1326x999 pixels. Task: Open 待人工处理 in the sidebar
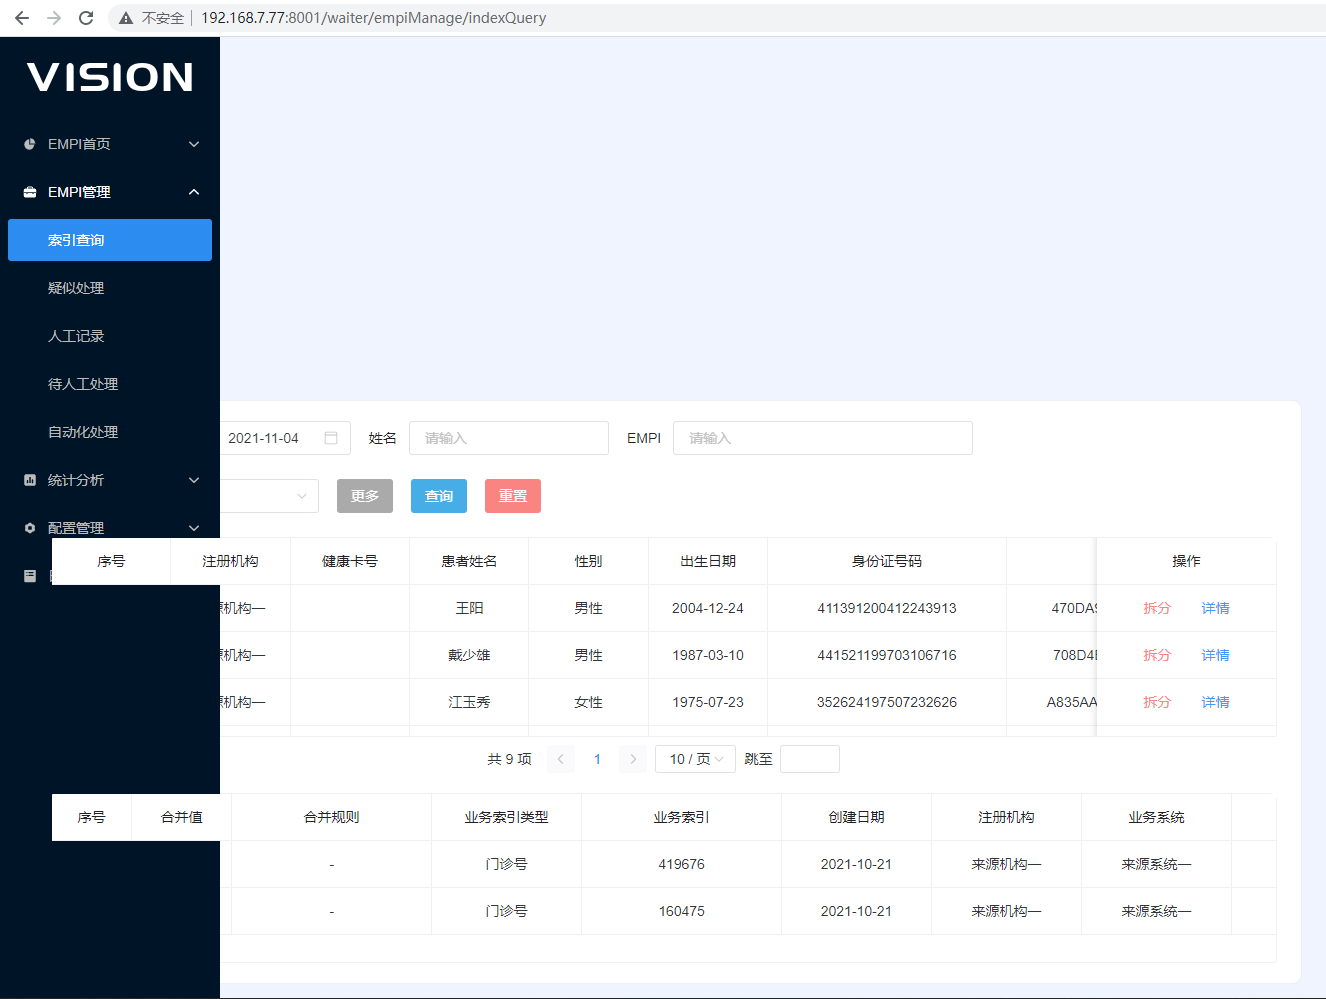[83, 384]
